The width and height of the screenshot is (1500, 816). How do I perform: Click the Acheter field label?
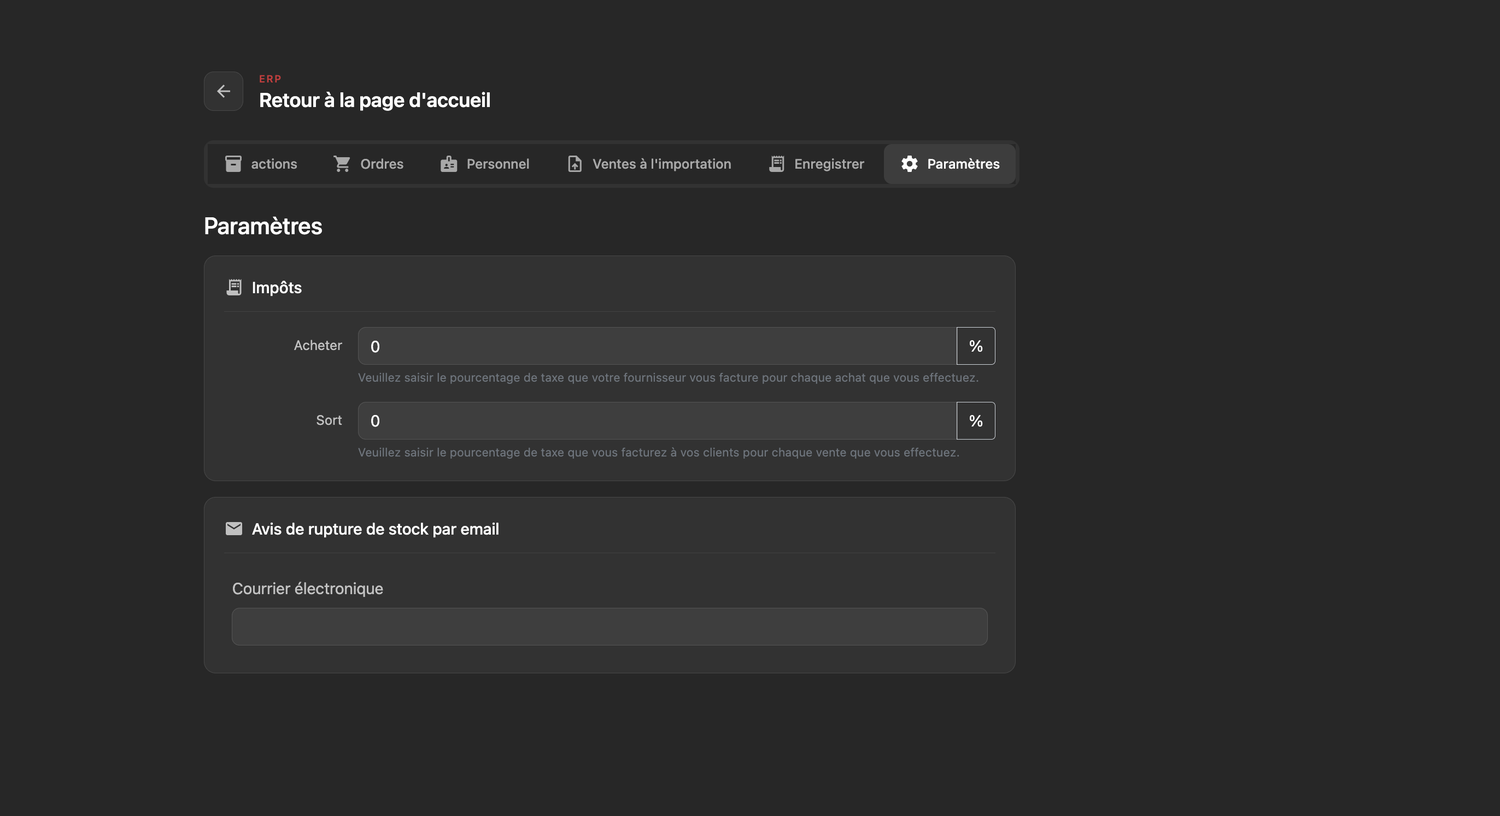point(318,345)
